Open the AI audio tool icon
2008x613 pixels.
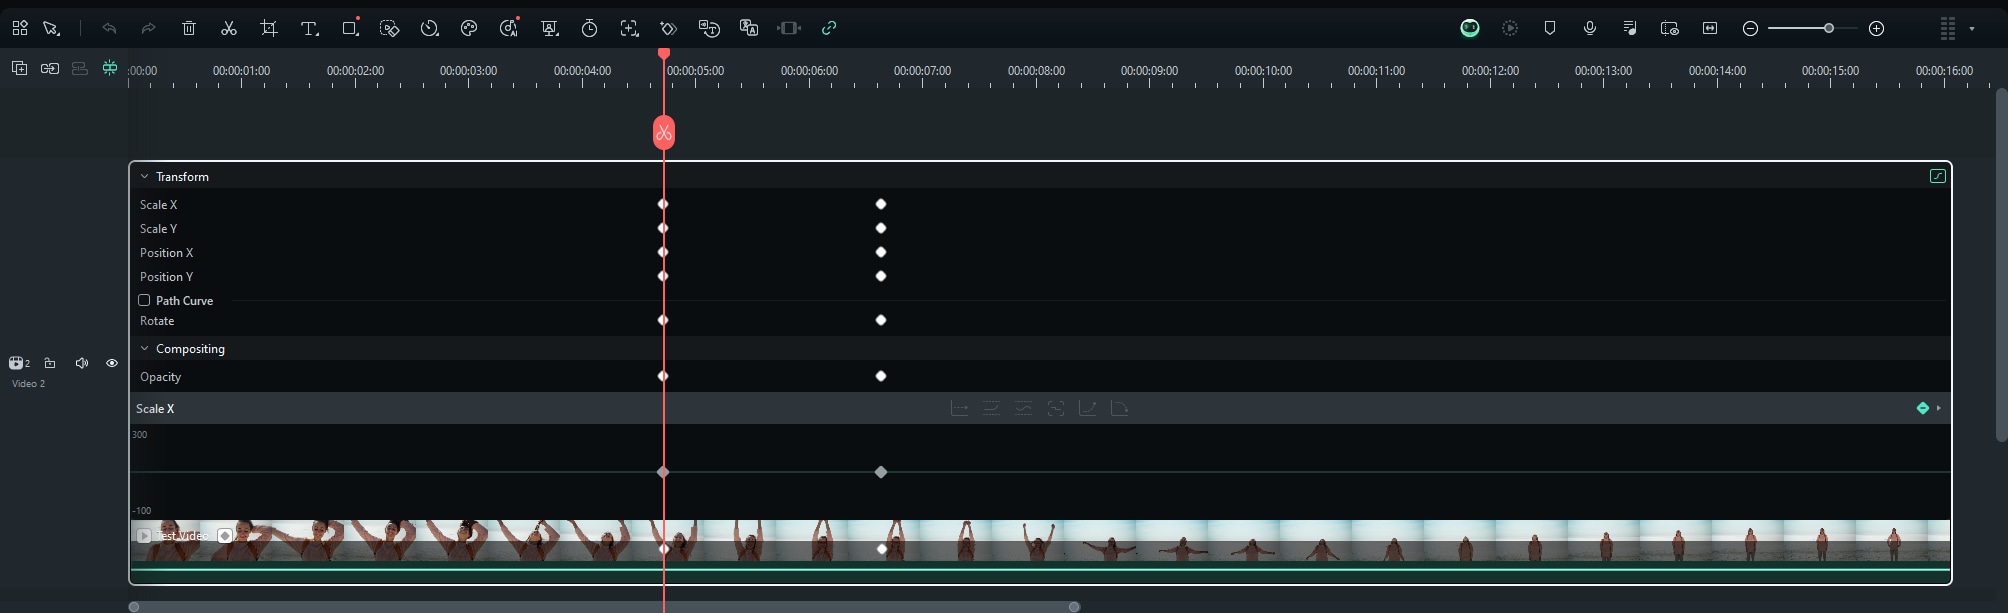pos(510,27)
